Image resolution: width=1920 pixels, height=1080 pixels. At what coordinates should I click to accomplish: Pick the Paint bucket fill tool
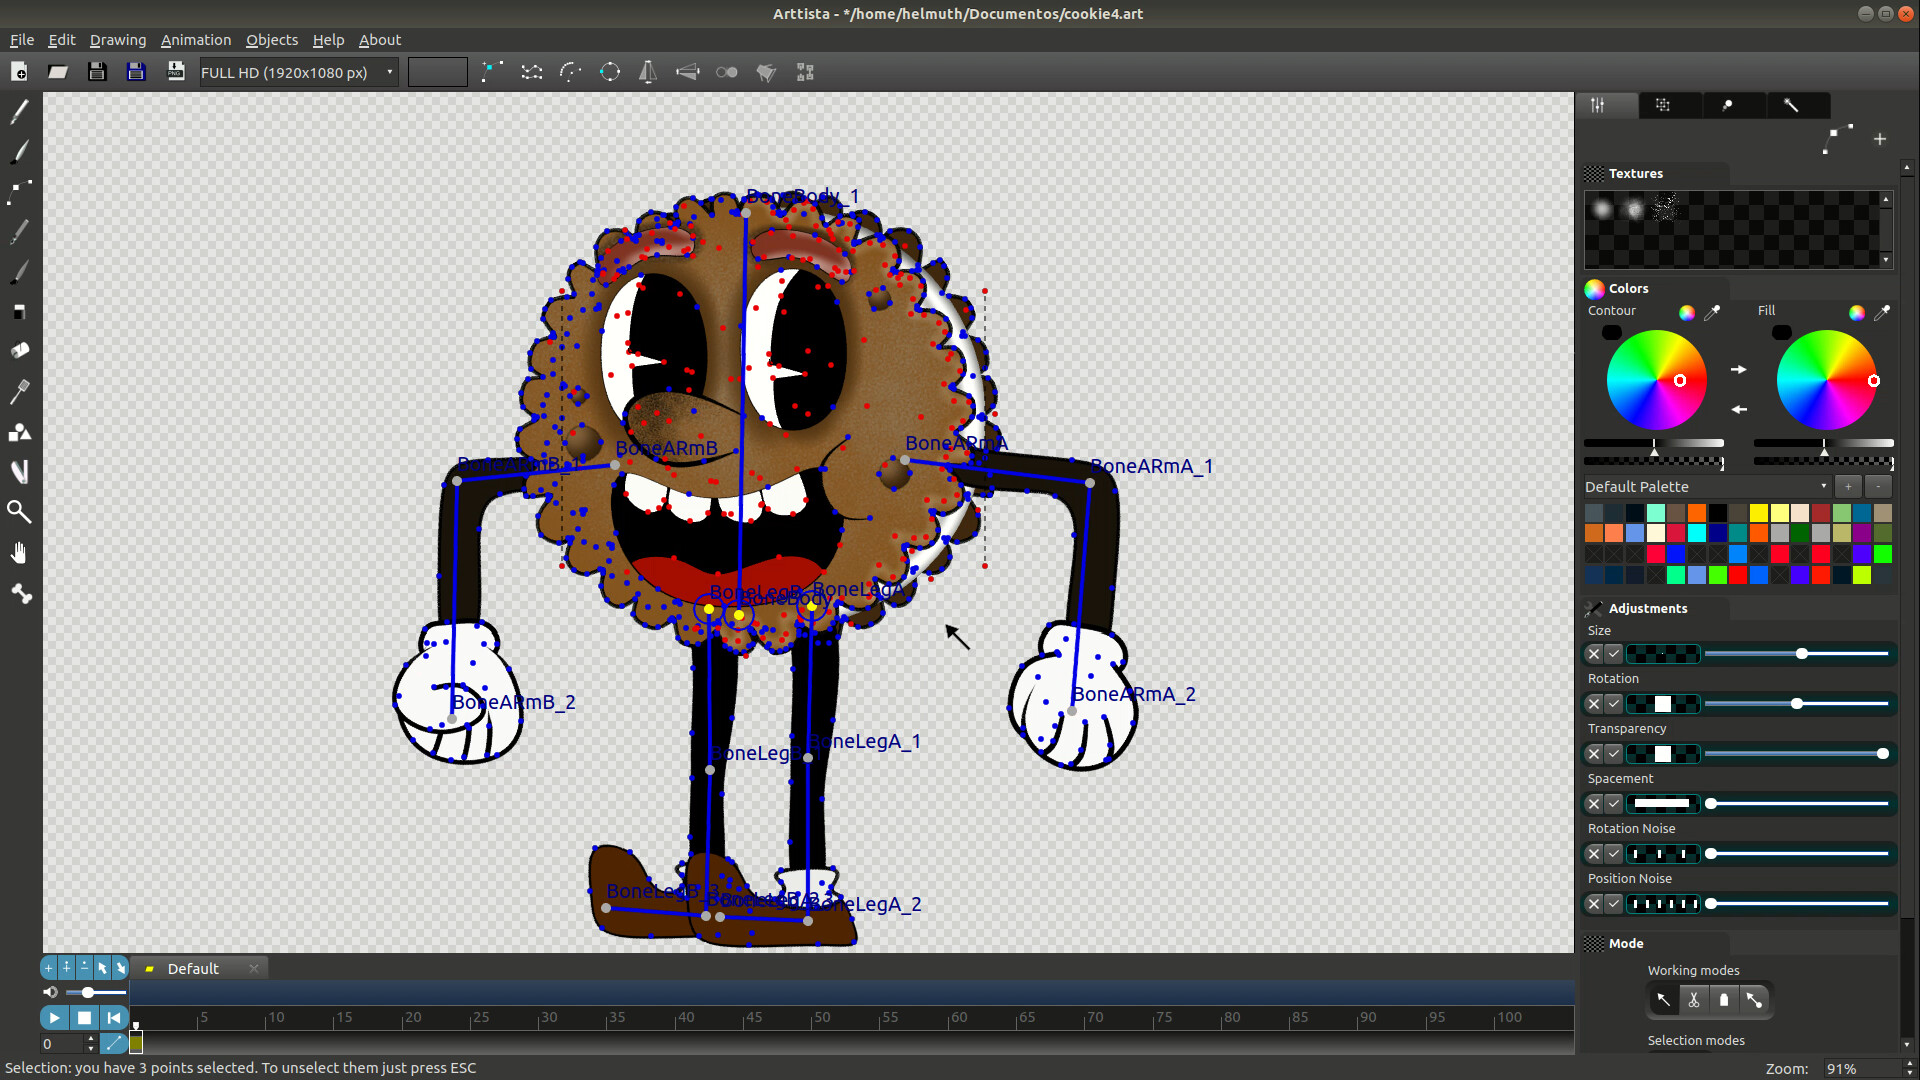[20, 350]
